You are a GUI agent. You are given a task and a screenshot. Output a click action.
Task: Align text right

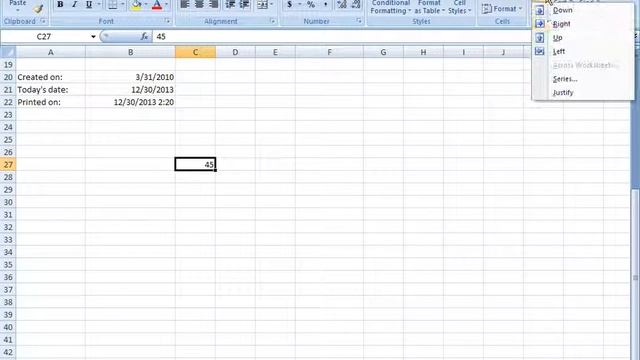[x=213, y=4]
